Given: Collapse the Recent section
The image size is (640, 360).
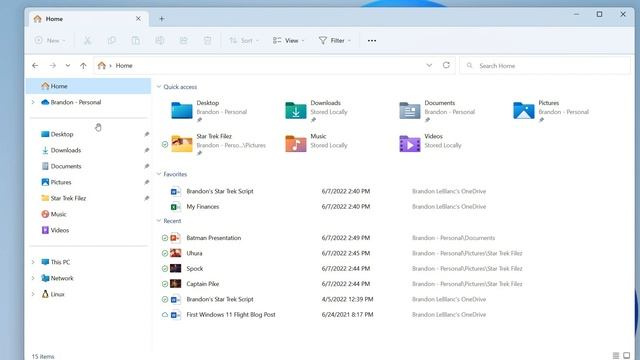Looking at the screenshot, I should click(159, 221).
